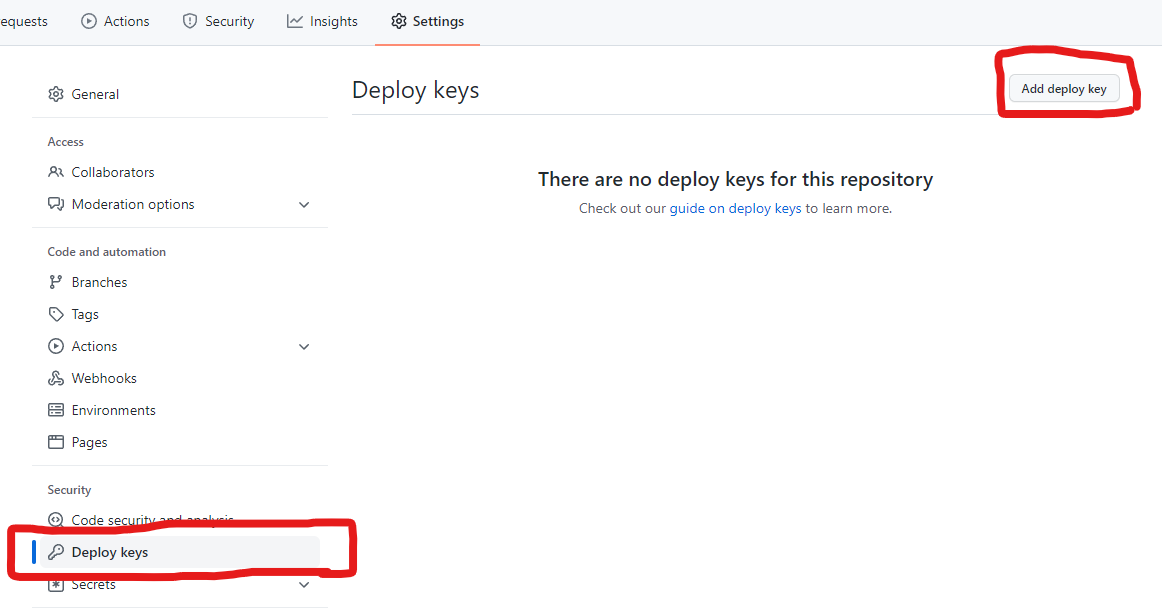Image resolution: width=1162 pixels, height=615 pixels.
Task: Expand the sidebar Actions chevron
Action: 304,347
